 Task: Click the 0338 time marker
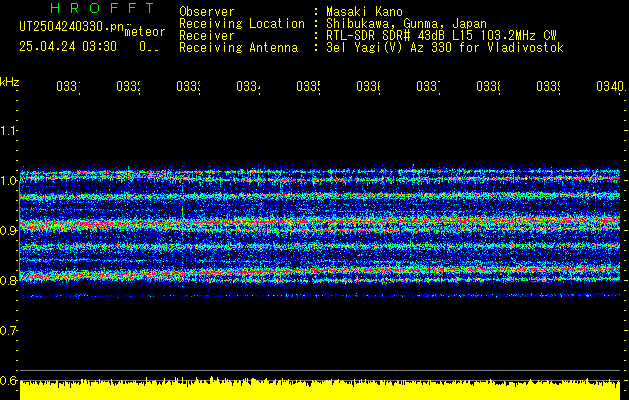click(488, 87)
